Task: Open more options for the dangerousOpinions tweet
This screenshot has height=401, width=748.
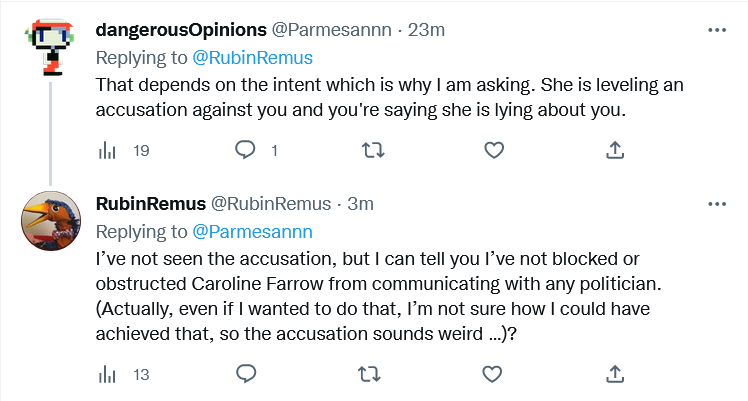Action: [717, 30]
